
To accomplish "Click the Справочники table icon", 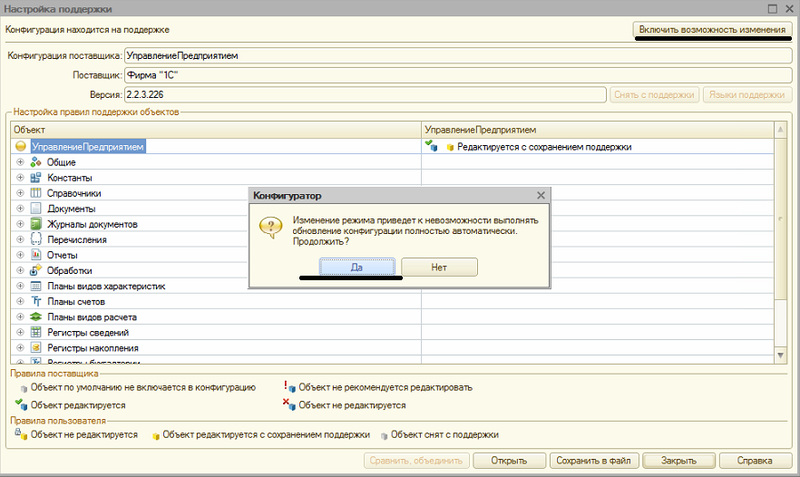I will point(36,193).
